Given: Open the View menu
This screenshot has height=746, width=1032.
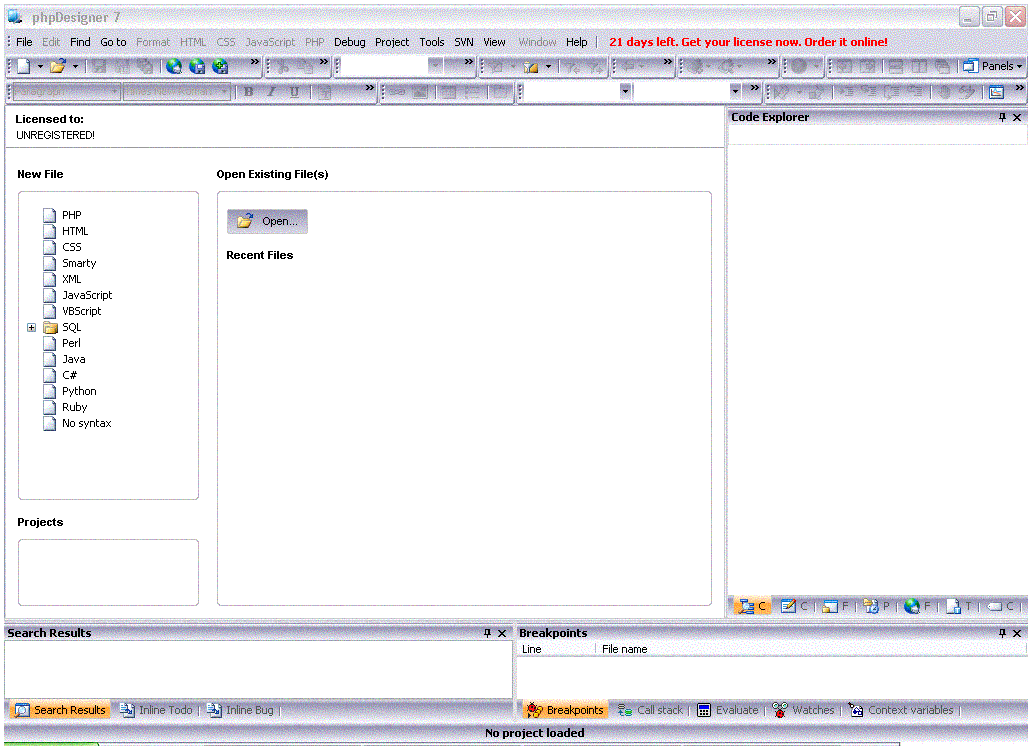Looking at the screenshot, I should click(494, 41).
